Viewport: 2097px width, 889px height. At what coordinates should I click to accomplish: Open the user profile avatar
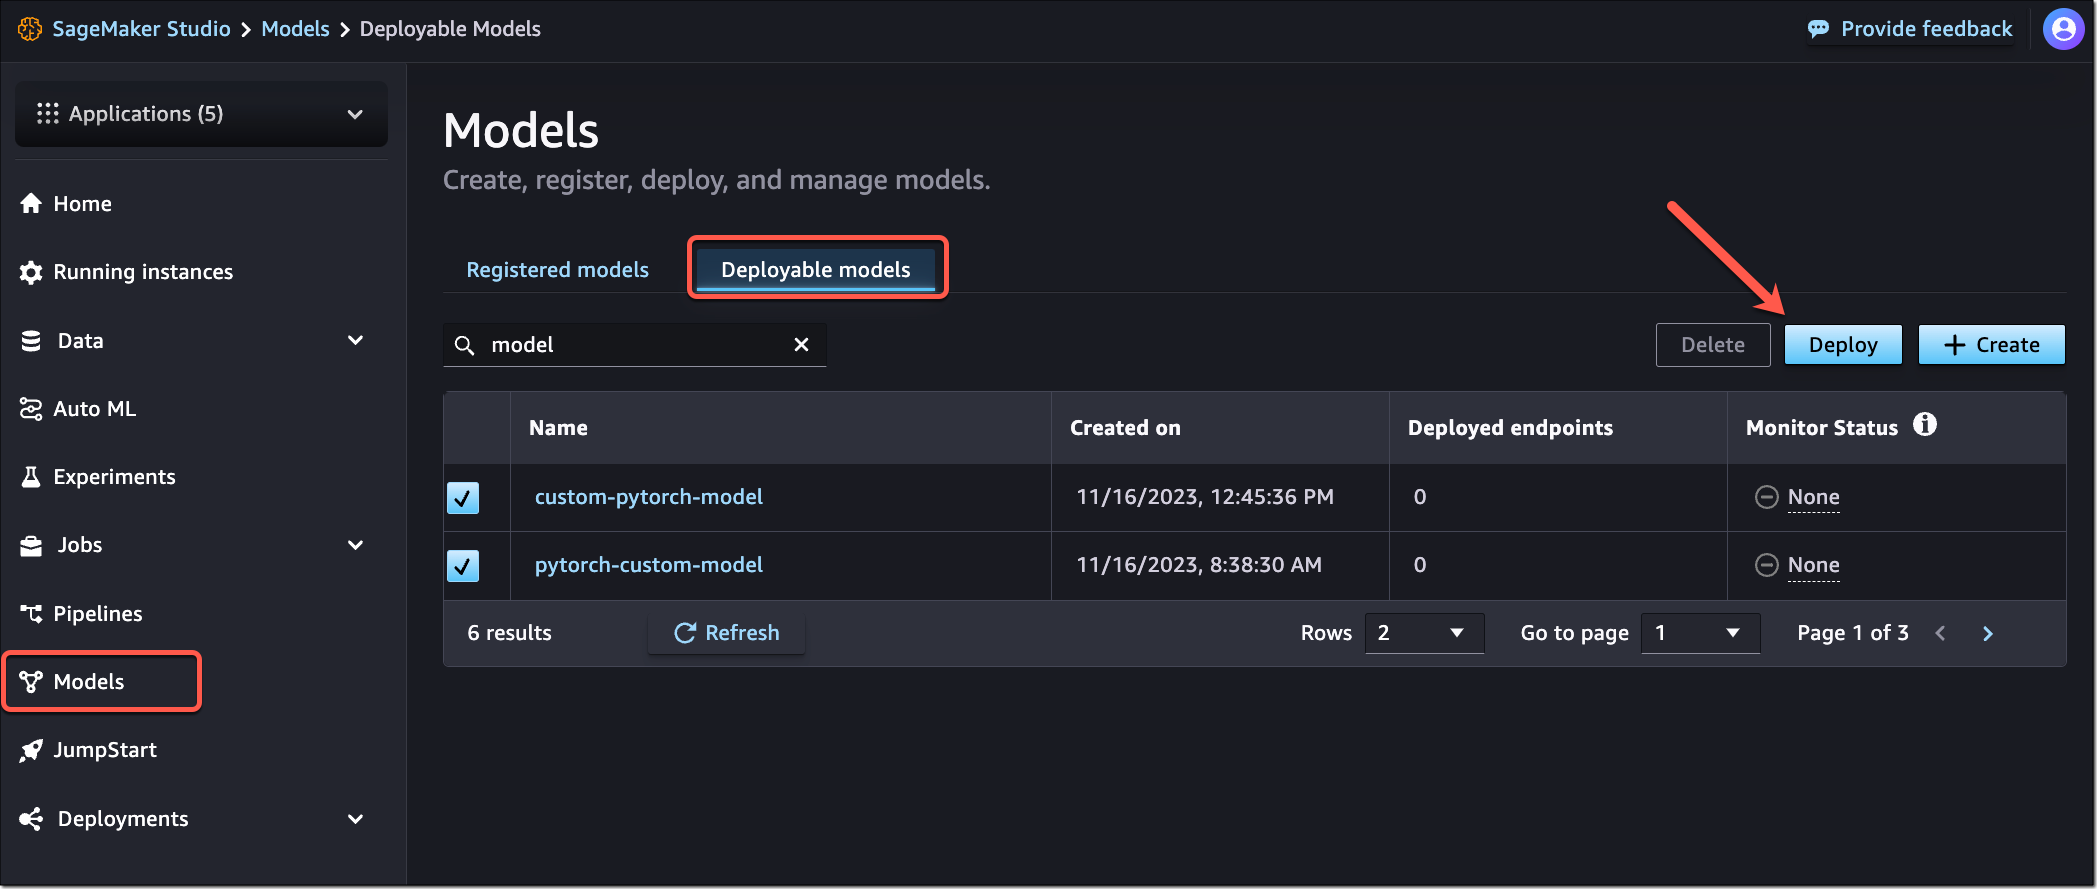2064,29
